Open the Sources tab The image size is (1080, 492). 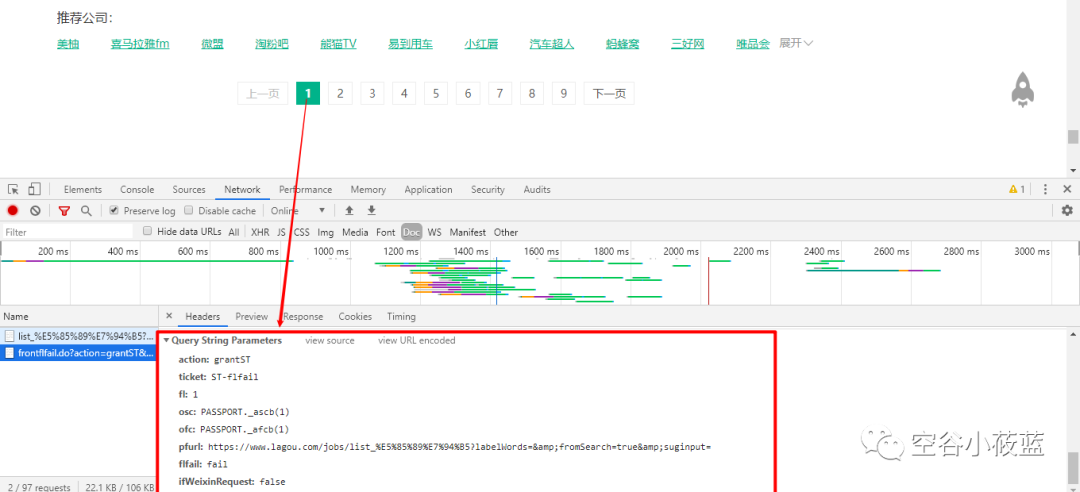(189, 189)
